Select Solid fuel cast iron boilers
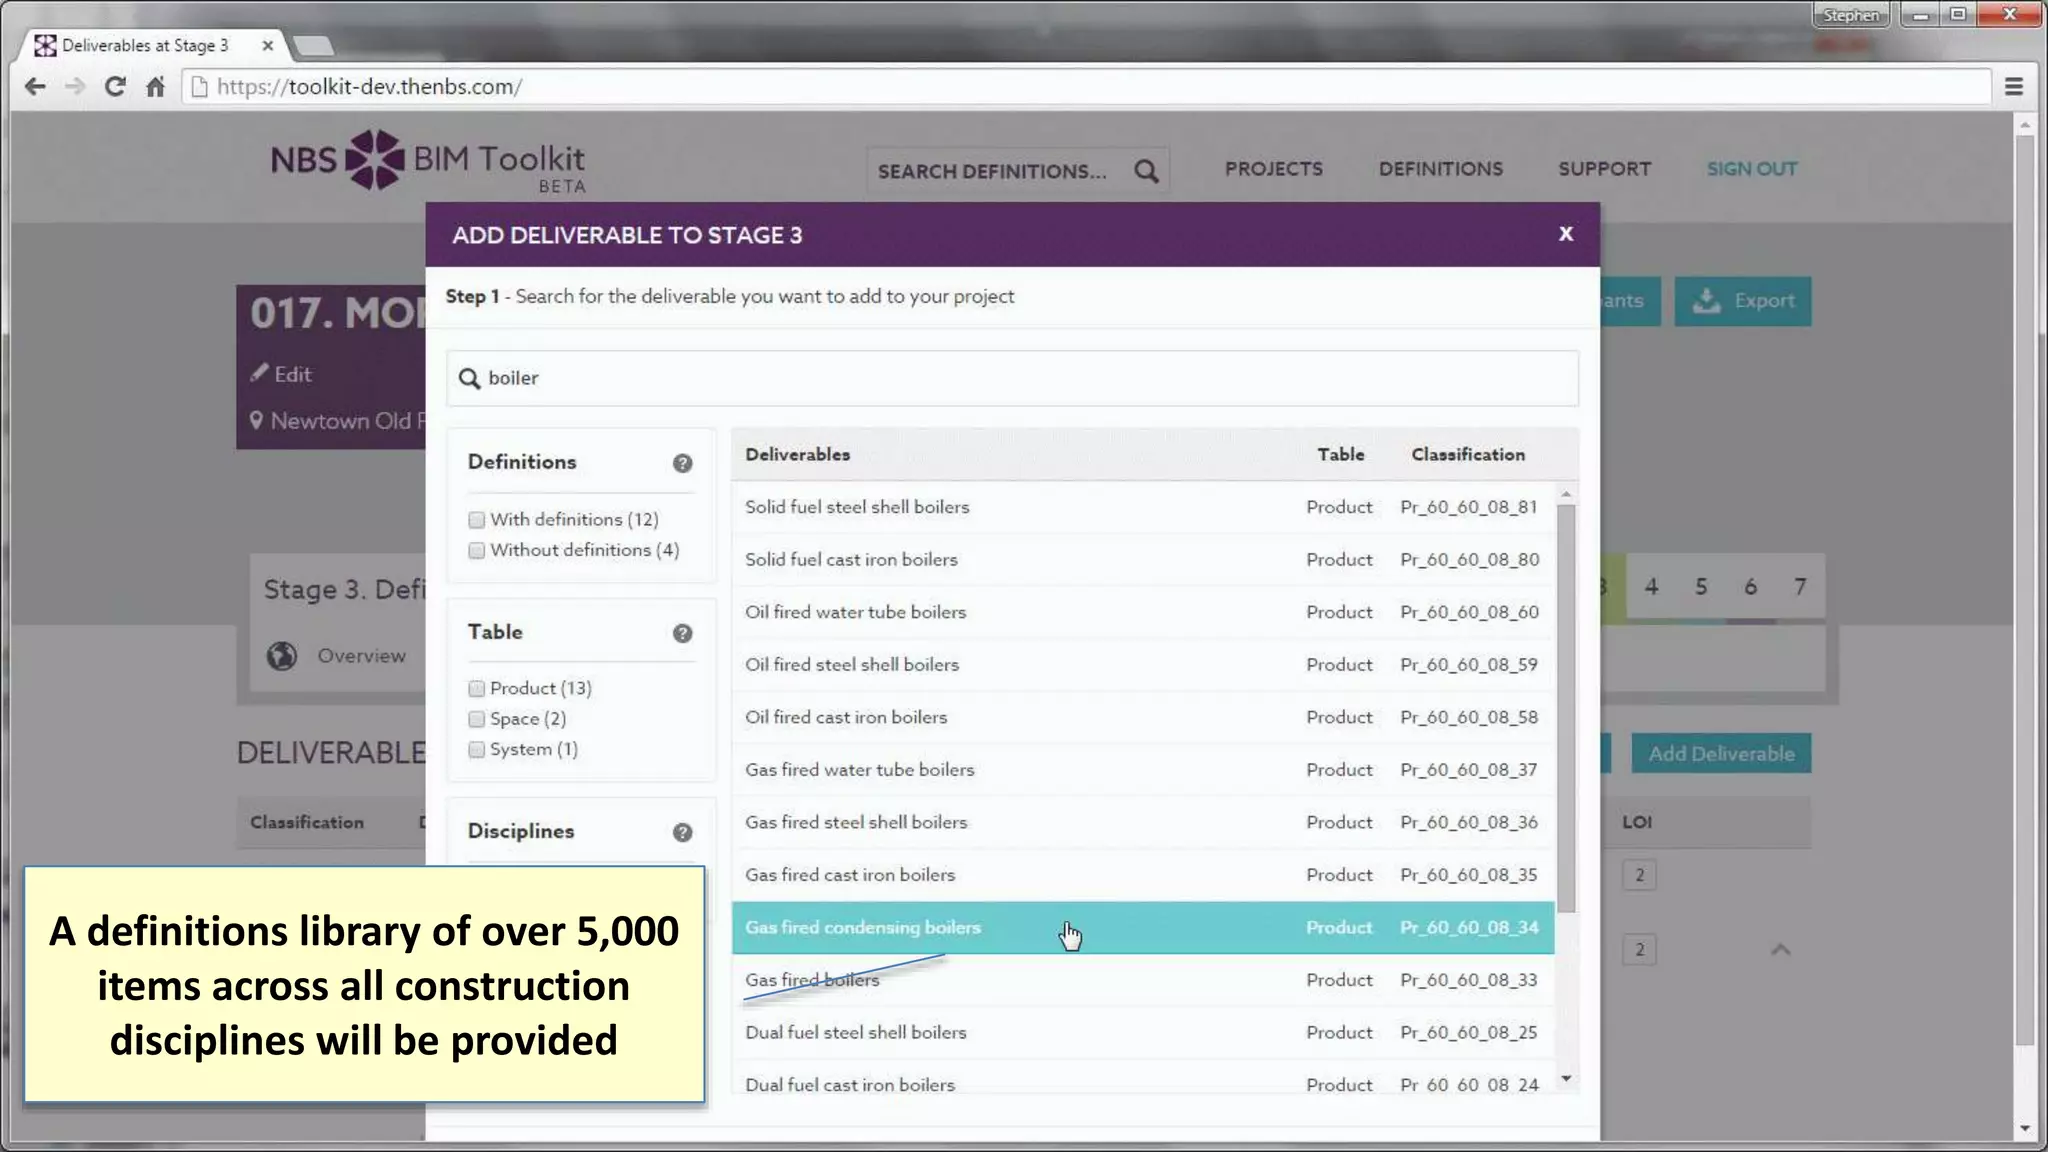This screenshot has height=1152, width=2048. point(1143,560)
